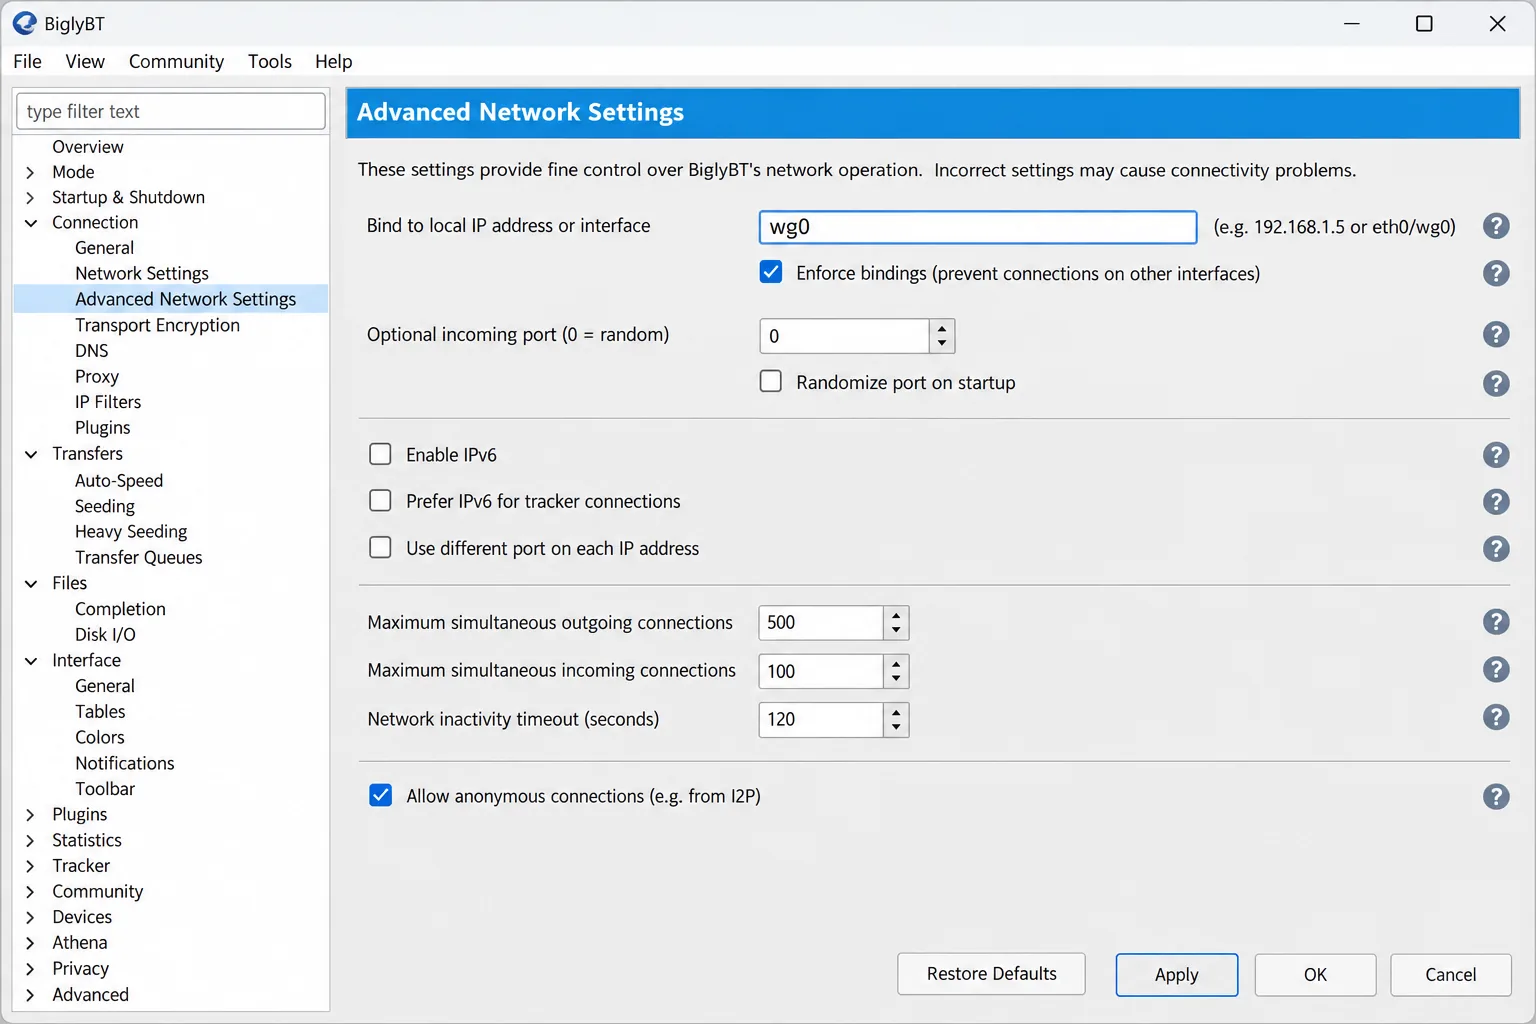Expand the Community tree node
The width and height of the screenshot is (1536, 1024).
30,892
